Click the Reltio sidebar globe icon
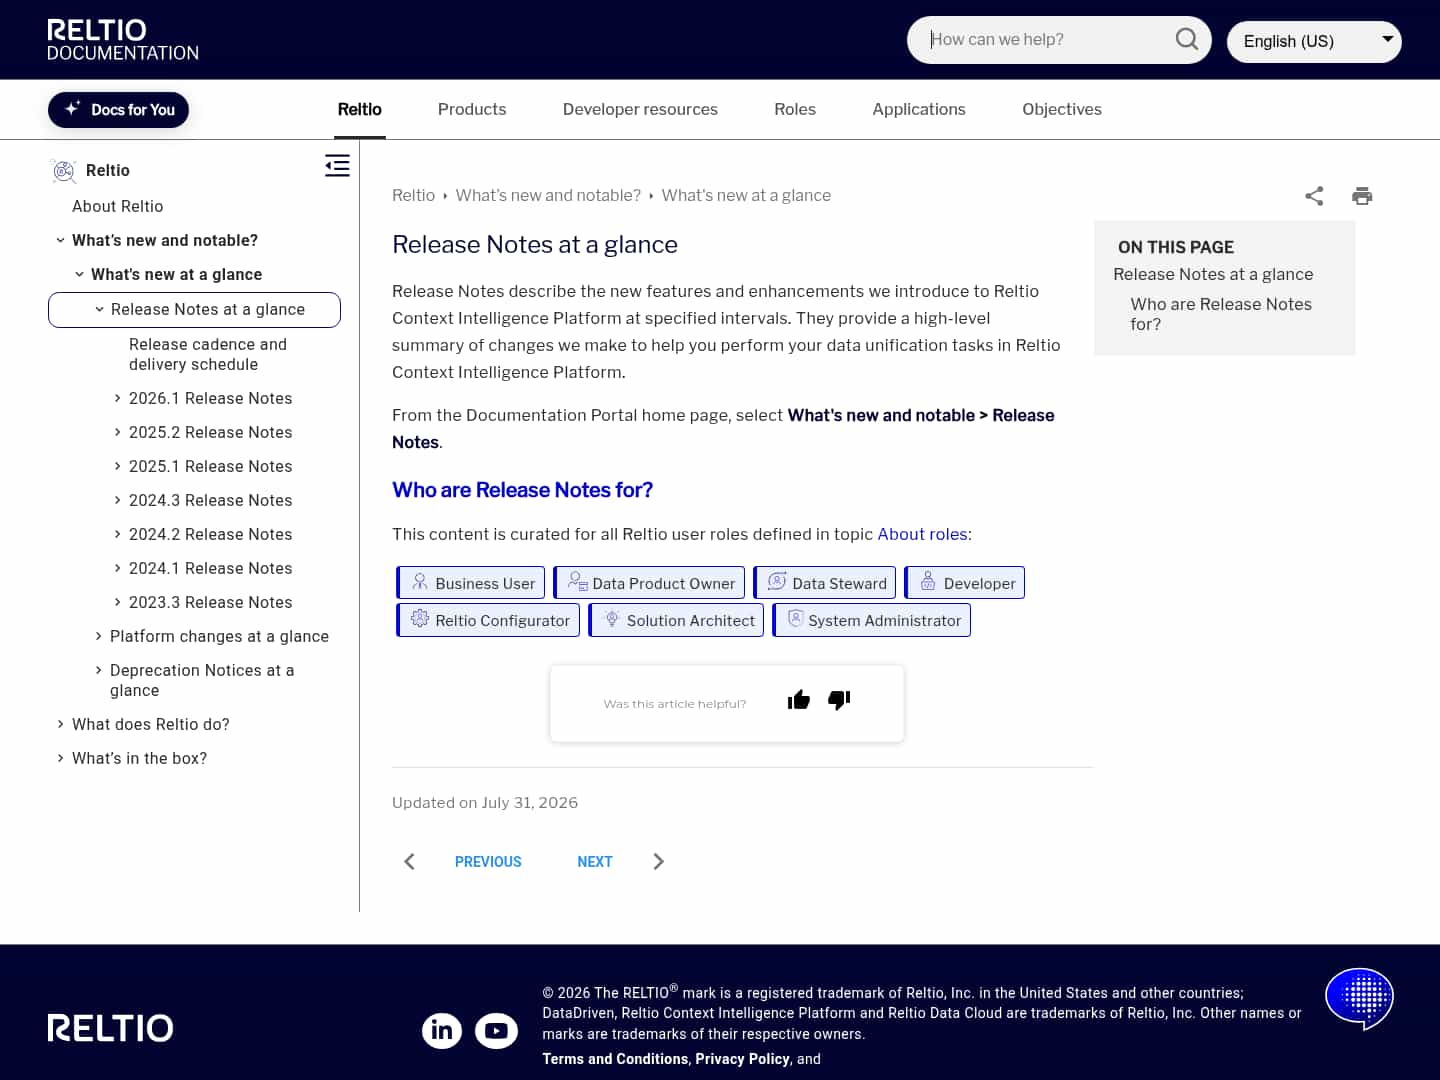 pyautogui.click(x=64, y=171)
